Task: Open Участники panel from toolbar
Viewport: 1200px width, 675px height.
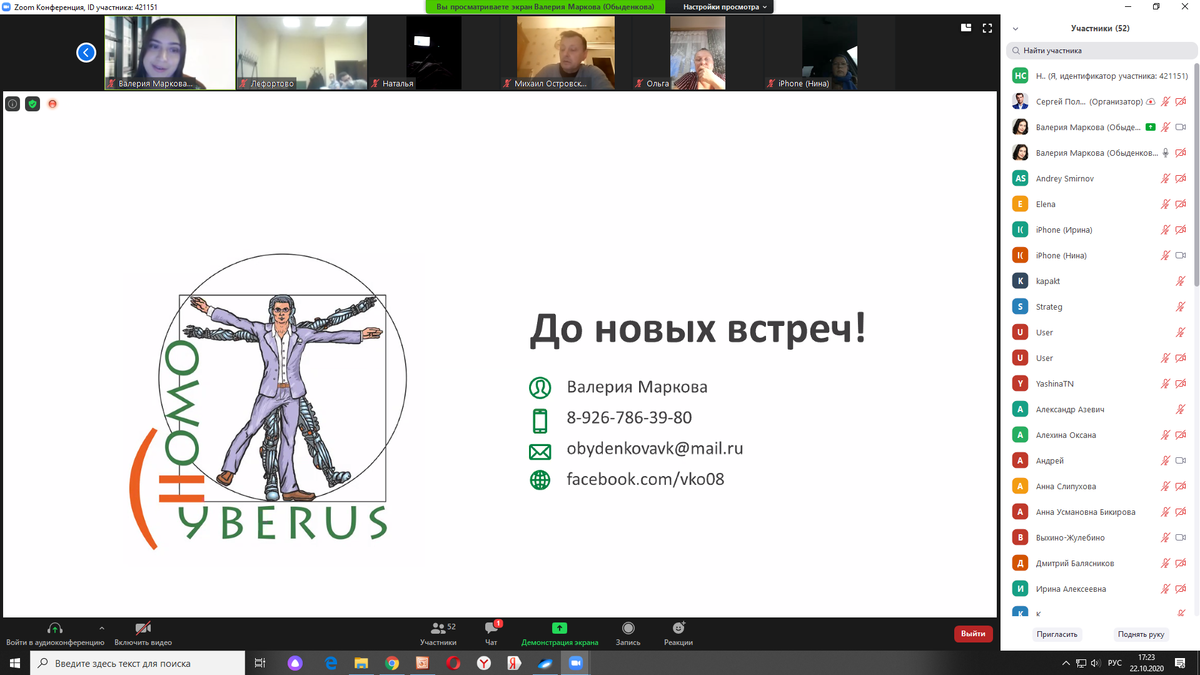Action: (x=438, y=633)
